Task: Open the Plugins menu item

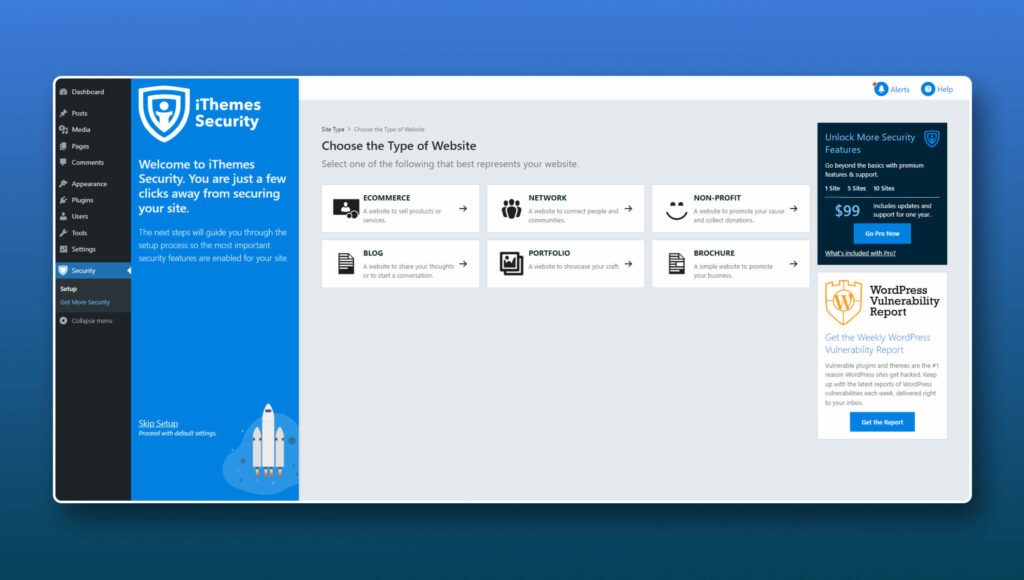Action: point(82,200)
